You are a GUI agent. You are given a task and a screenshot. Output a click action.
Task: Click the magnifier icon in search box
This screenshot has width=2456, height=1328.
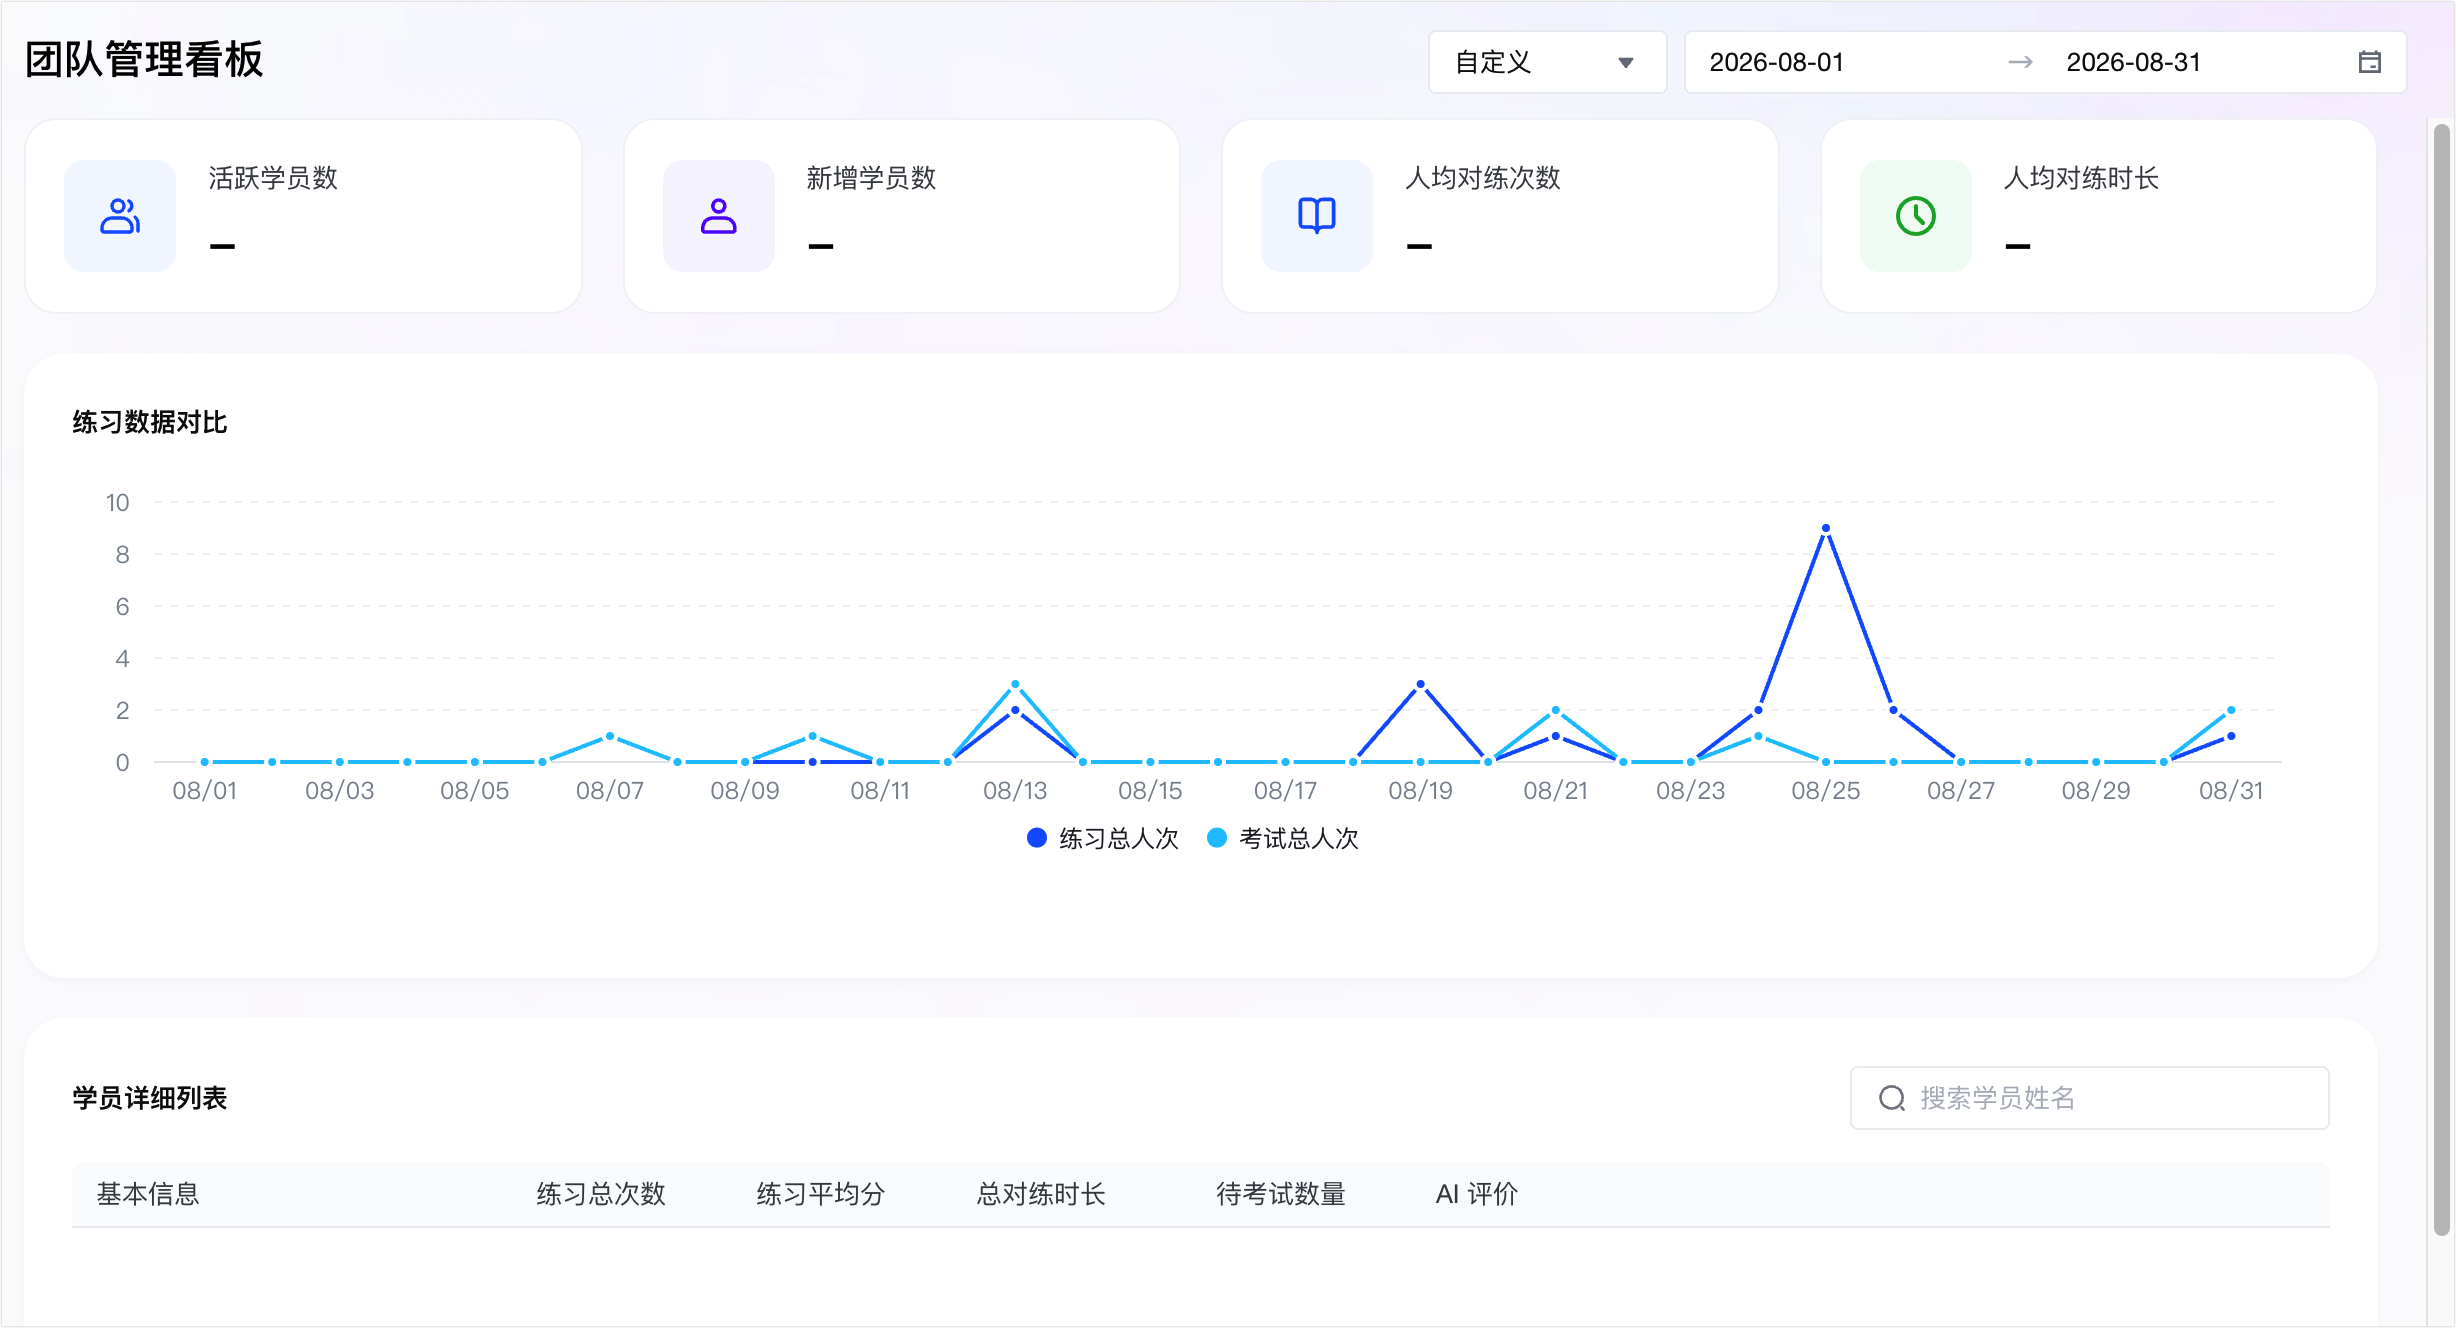click(x=1892, y=1098)
